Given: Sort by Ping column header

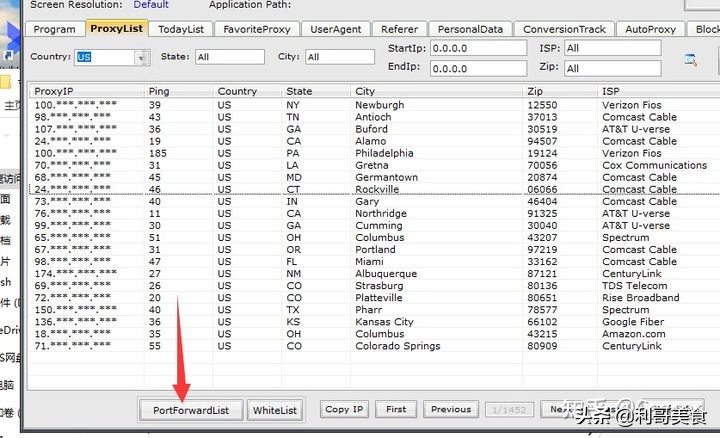Looking at the screenshot, I should [x=179, y=91].
